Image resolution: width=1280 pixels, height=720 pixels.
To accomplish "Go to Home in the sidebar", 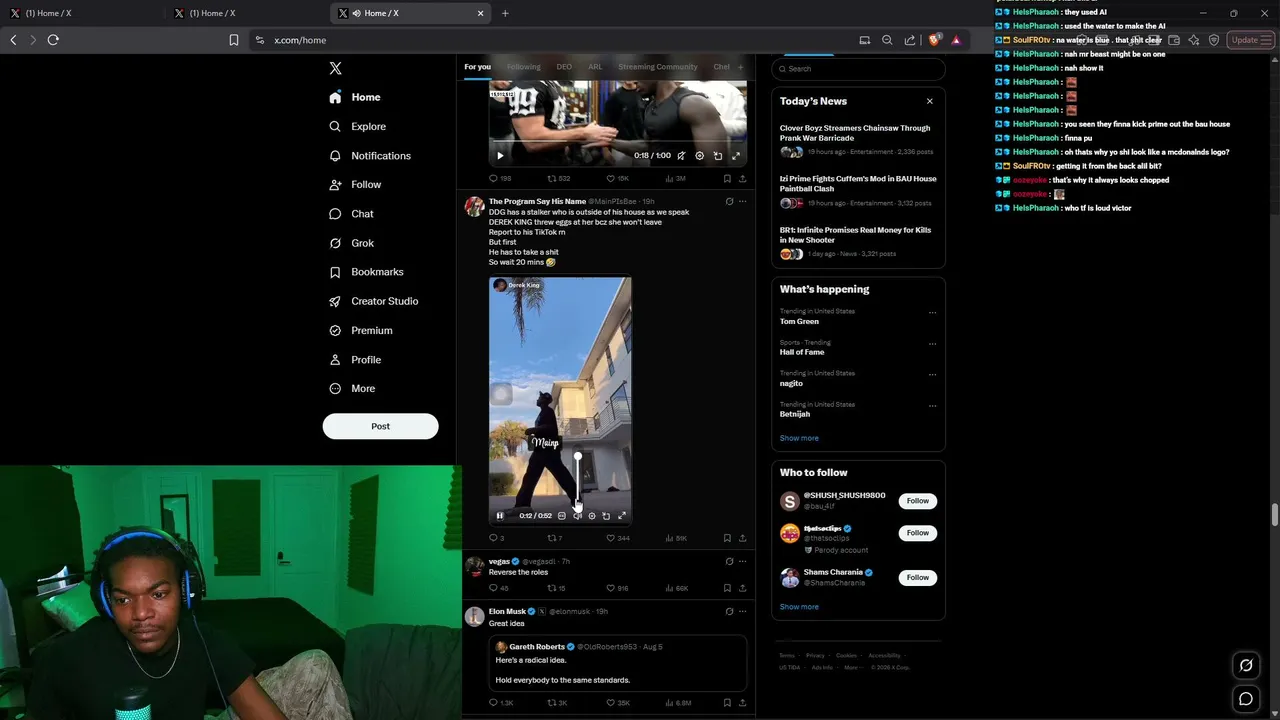I will pyautogui.click(x=355, y=97).
